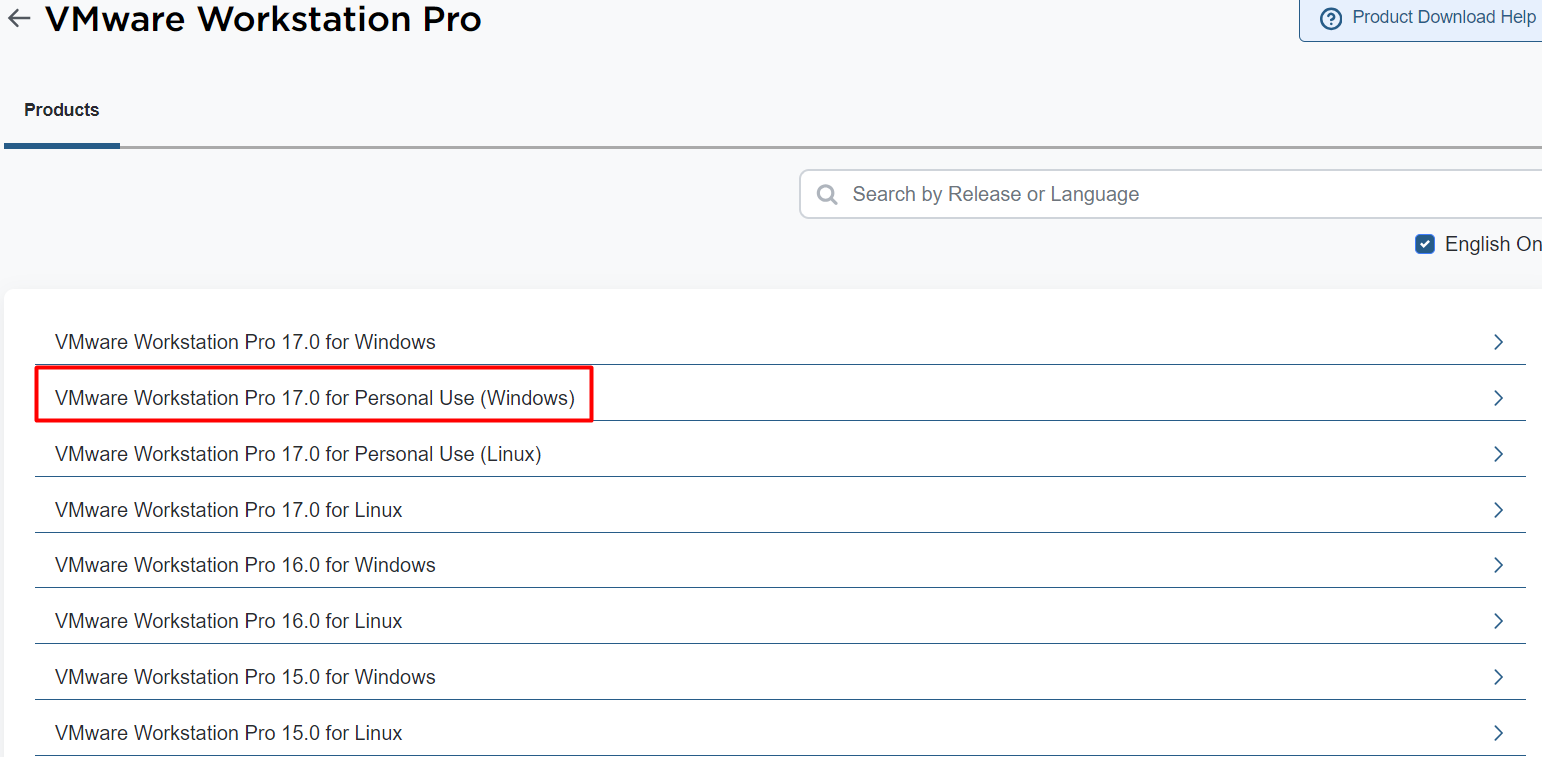Switch to the Products tab
Image resolution: width=1542 pixels, height=757 pixels.
(62, 110)
